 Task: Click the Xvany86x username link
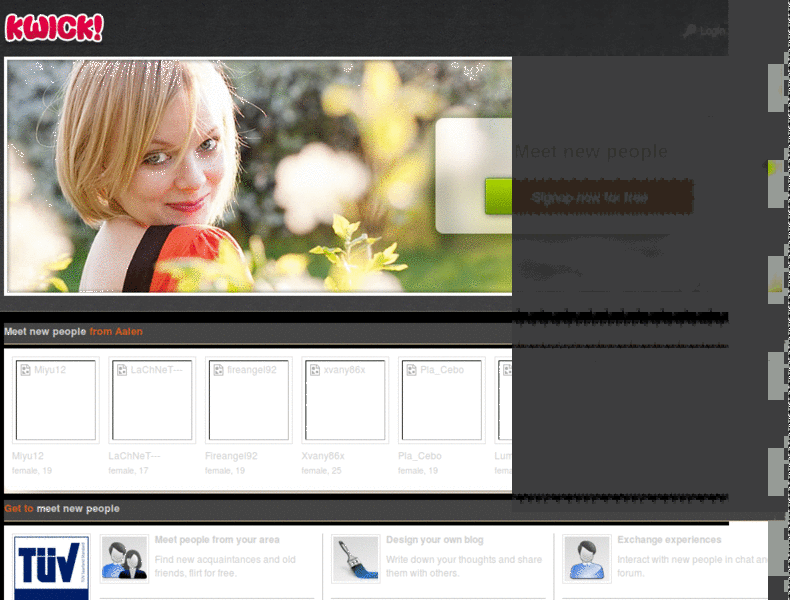(x=323, y=456)
